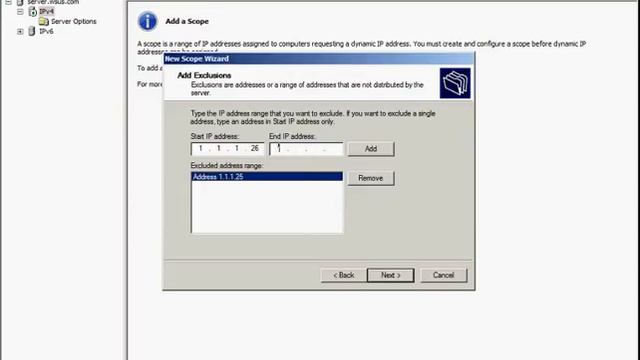Viewport: 640px width, 360px height.
Task: Select Server Options tree item
Action: tap(74, 21)
